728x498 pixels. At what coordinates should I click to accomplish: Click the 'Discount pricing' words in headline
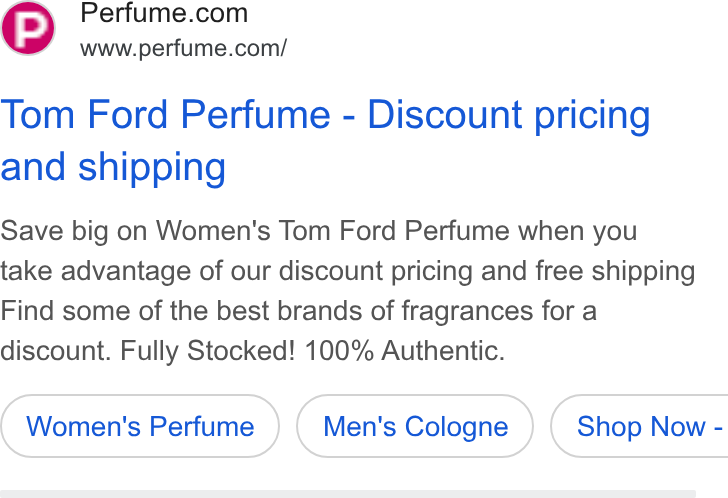[x=509, y=115]
